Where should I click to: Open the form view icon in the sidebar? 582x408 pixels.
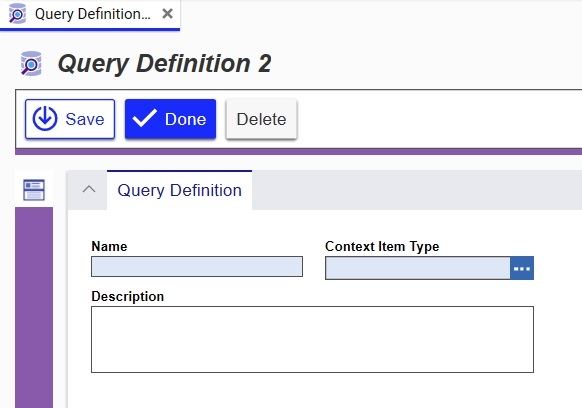pyautogui.click(x=34, y=190)
